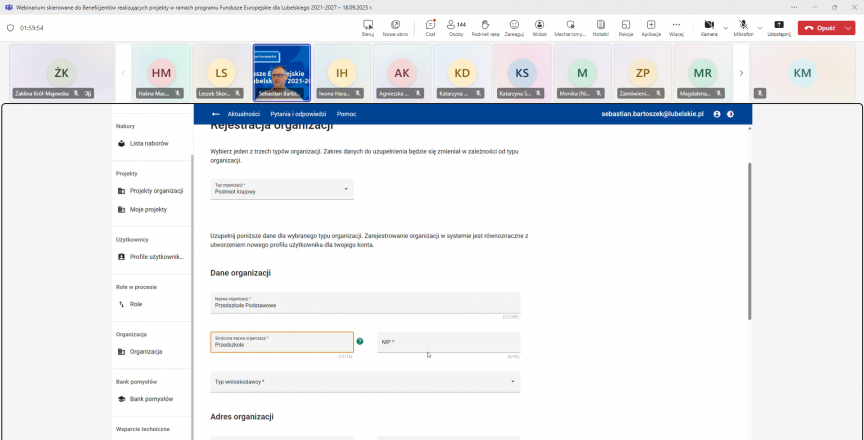Expand microphone options arrow next to Mikrofon
Screen dimensions: 864x440
point(760,28)
